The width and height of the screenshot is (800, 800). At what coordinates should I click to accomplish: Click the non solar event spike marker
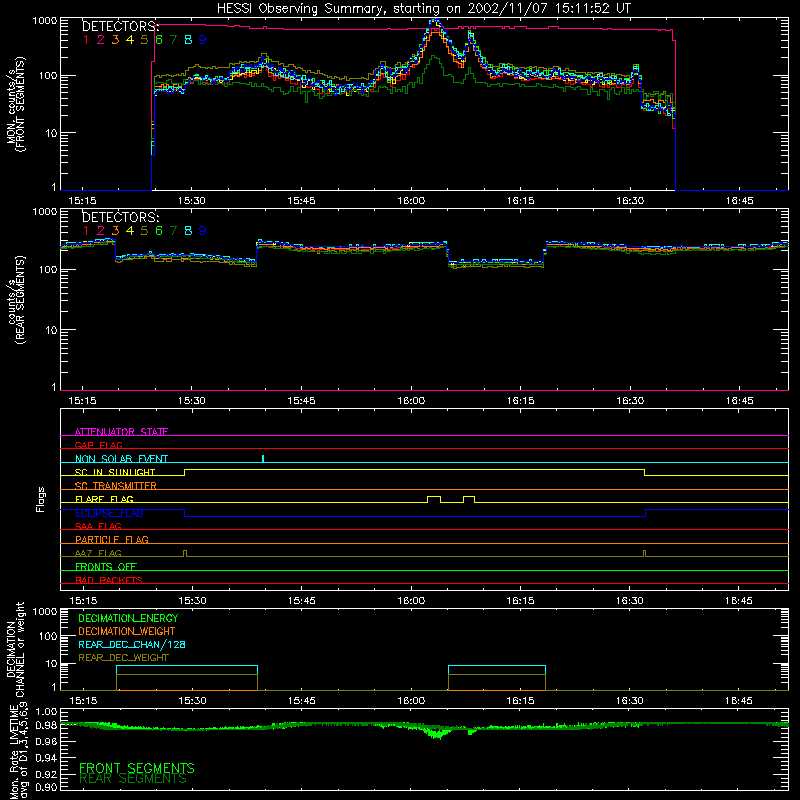click(263, 459)
